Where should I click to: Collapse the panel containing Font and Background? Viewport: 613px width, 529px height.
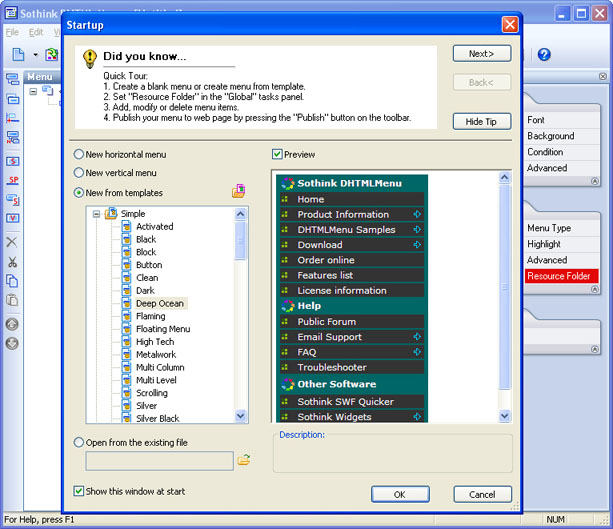[595, 181]
